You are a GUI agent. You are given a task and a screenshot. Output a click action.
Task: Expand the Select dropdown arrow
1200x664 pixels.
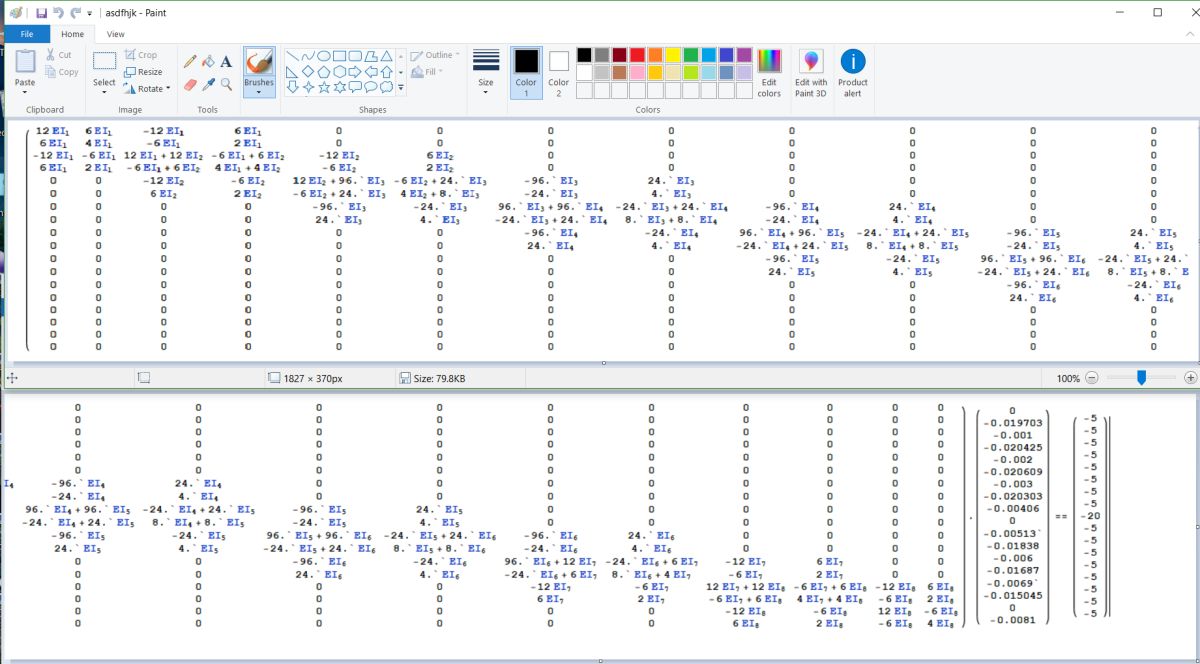pos(104,93)
